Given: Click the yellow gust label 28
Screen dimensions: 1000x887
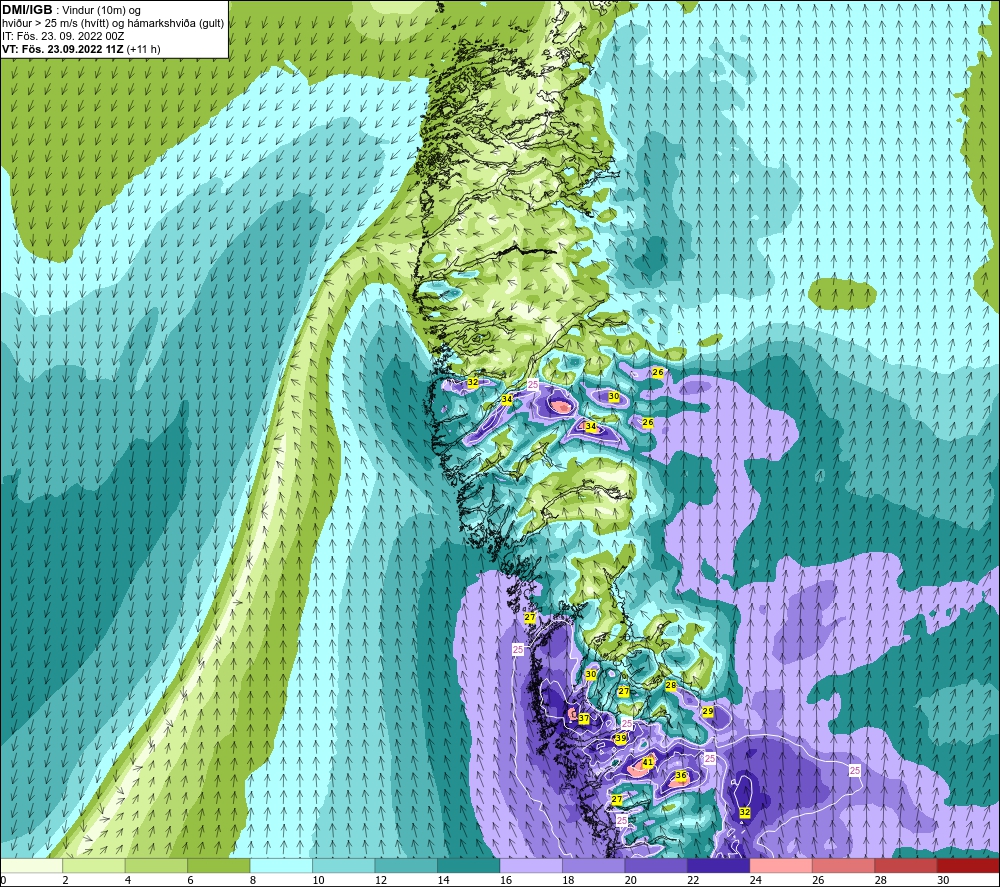Looking at the screenshot, I should (x=671, y=685).
